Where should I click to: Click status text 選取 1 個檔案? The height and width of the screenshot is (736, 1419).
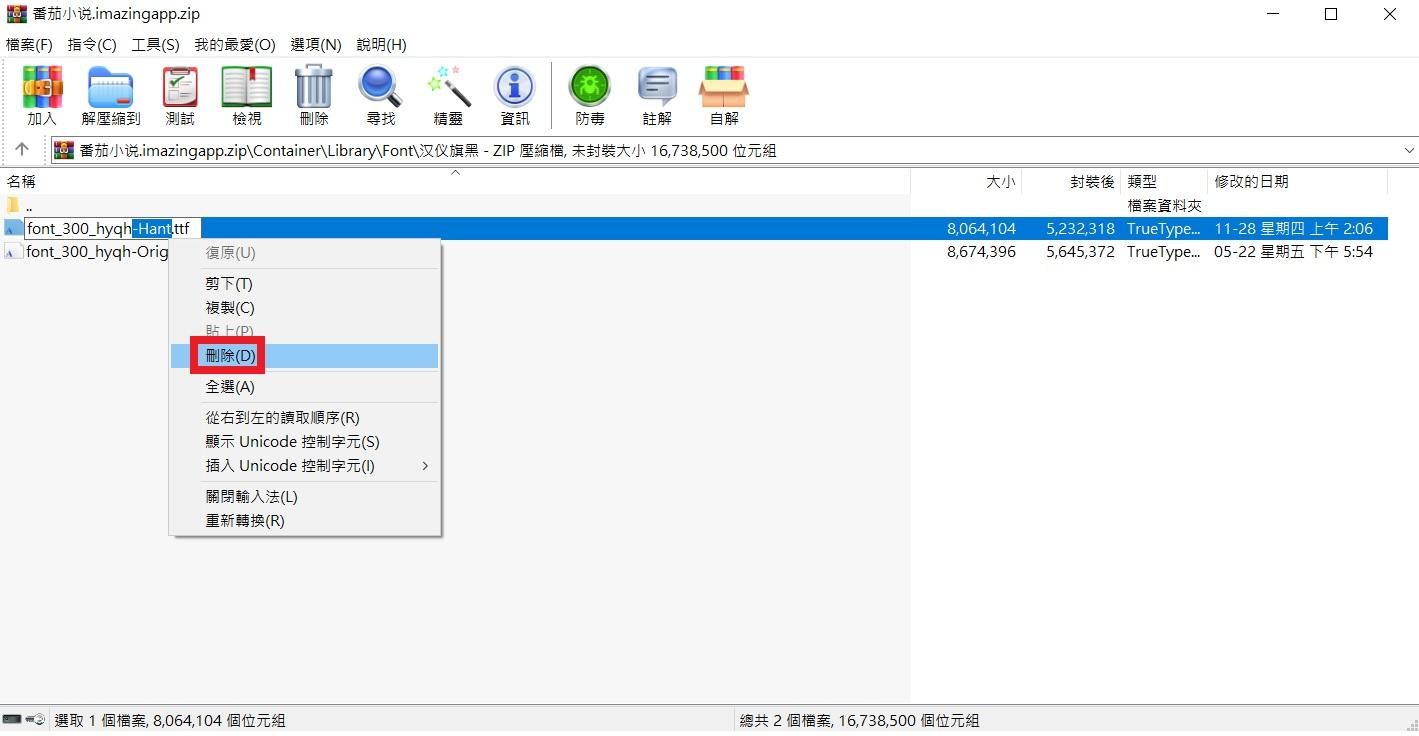pos(101,720)
